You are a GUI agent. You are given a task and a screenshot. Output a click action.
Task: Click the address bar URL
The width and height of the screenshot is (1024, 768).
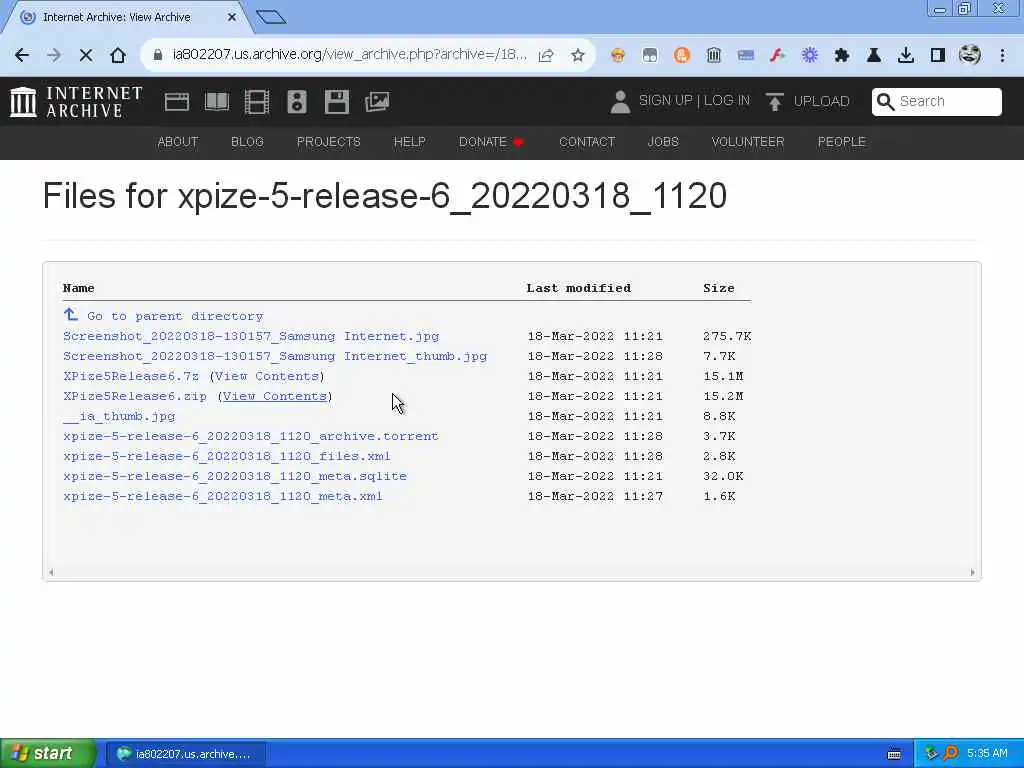point(349,55)
